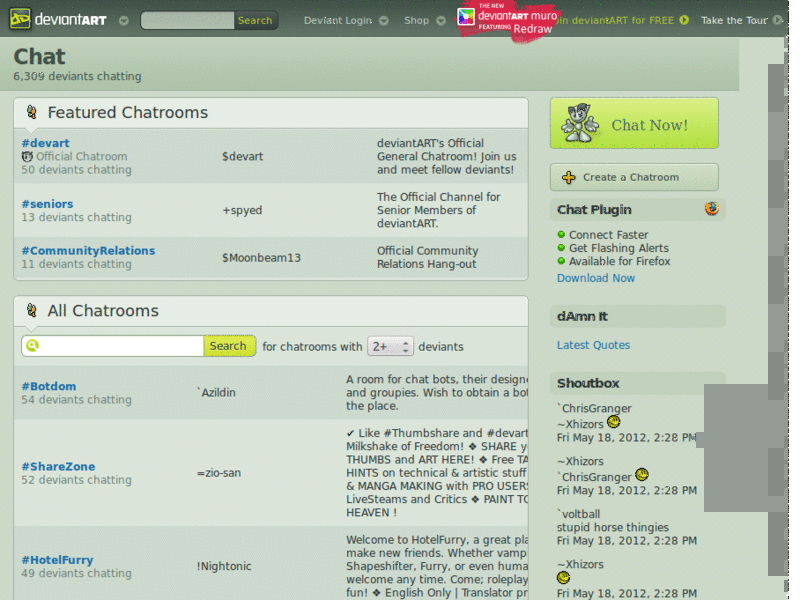Viewport: 800px width, 600px height.
Task: Click the deviantART muro Redraw banner
Action: point(509,20)
